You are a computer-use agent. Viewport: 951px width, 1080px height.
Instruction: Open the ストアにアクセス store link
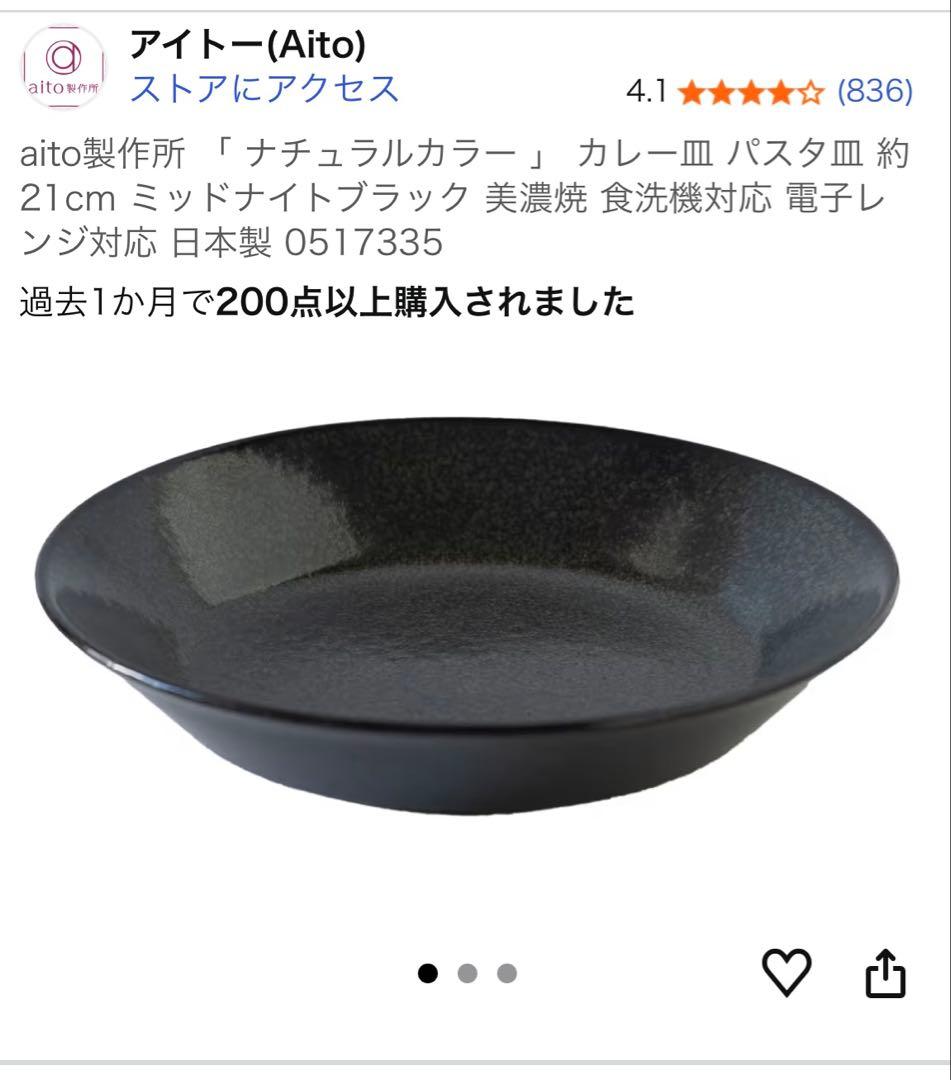click(x=264, y=89)
